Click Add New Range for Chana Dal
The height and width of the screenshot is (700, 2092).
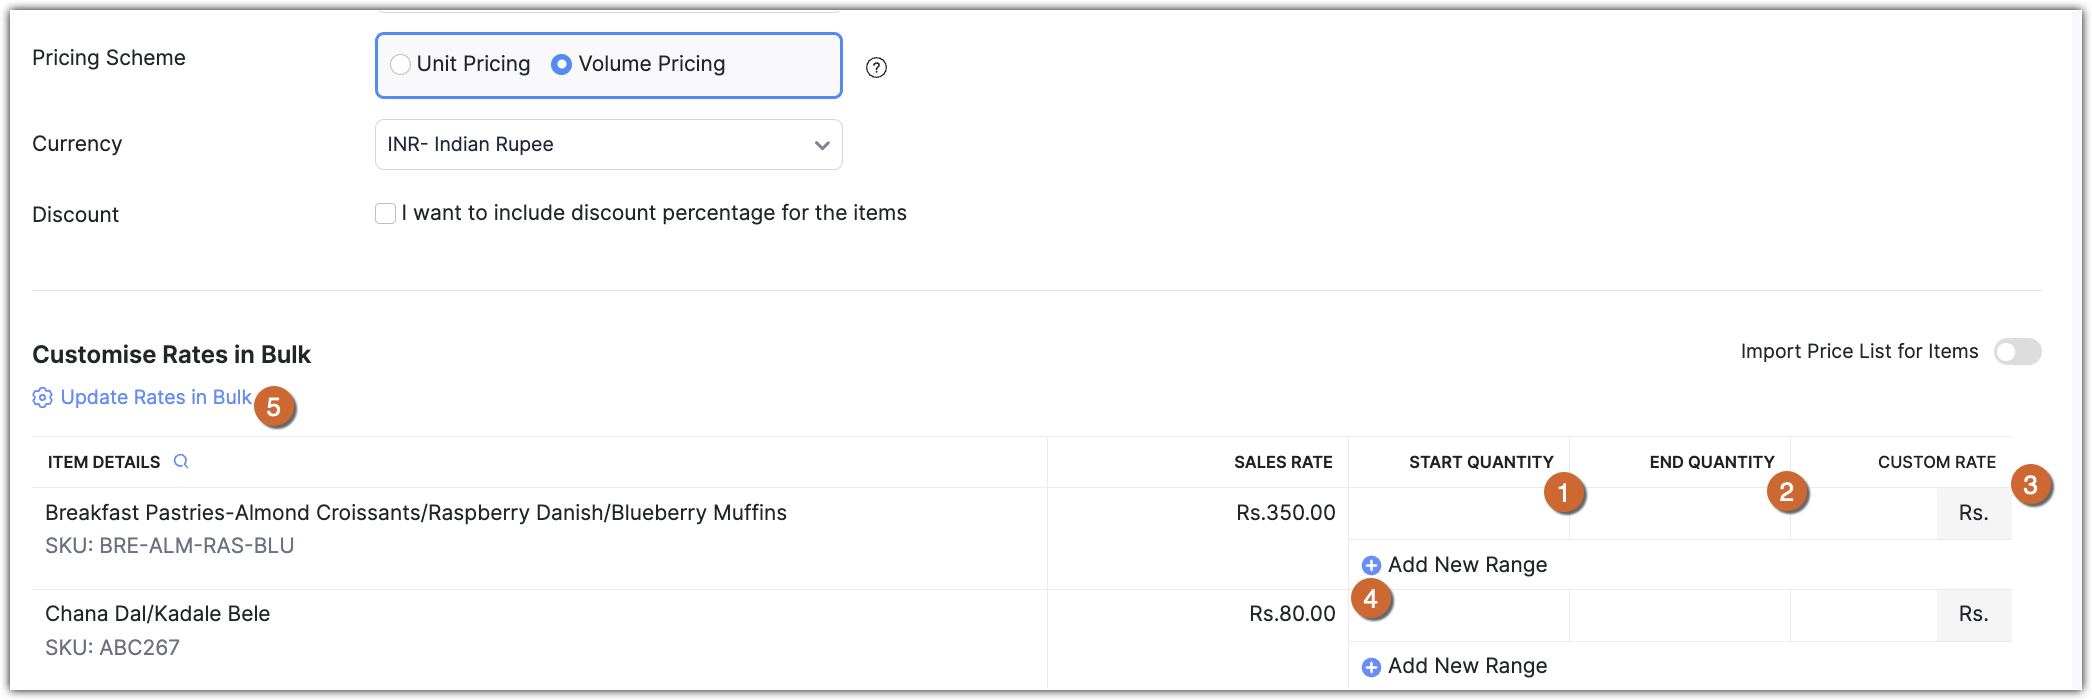[x=1467, y=667]
